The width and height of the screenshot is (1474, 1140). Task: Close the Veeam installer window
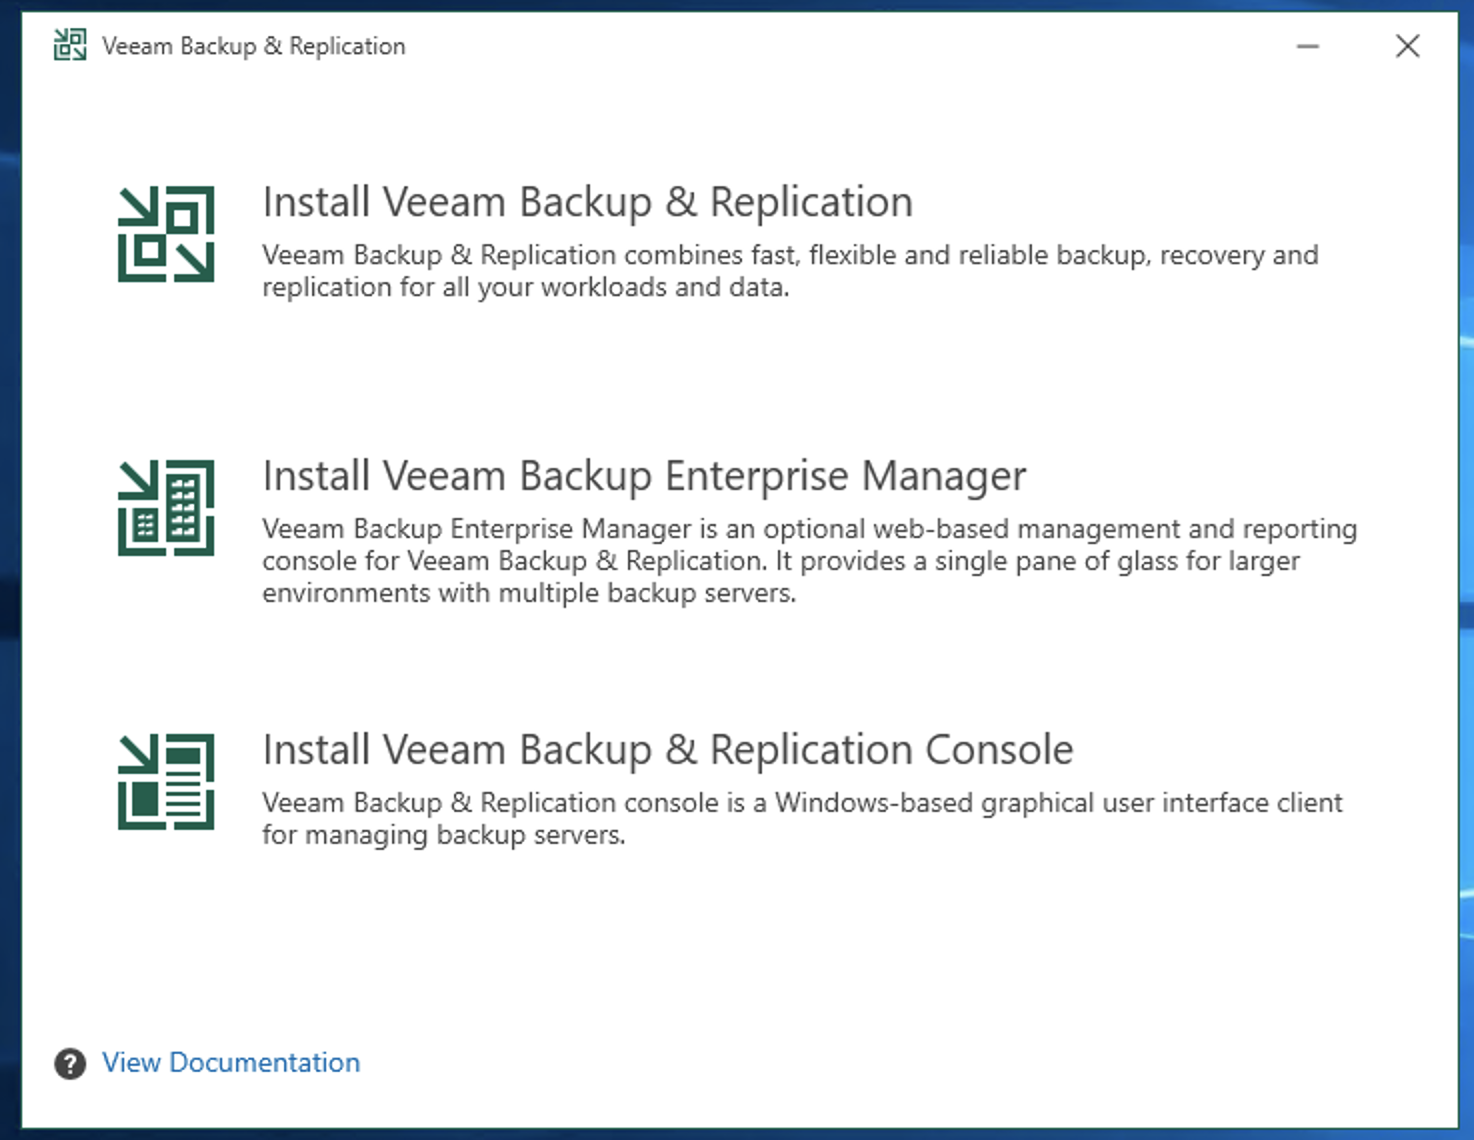click(1408, 46)
